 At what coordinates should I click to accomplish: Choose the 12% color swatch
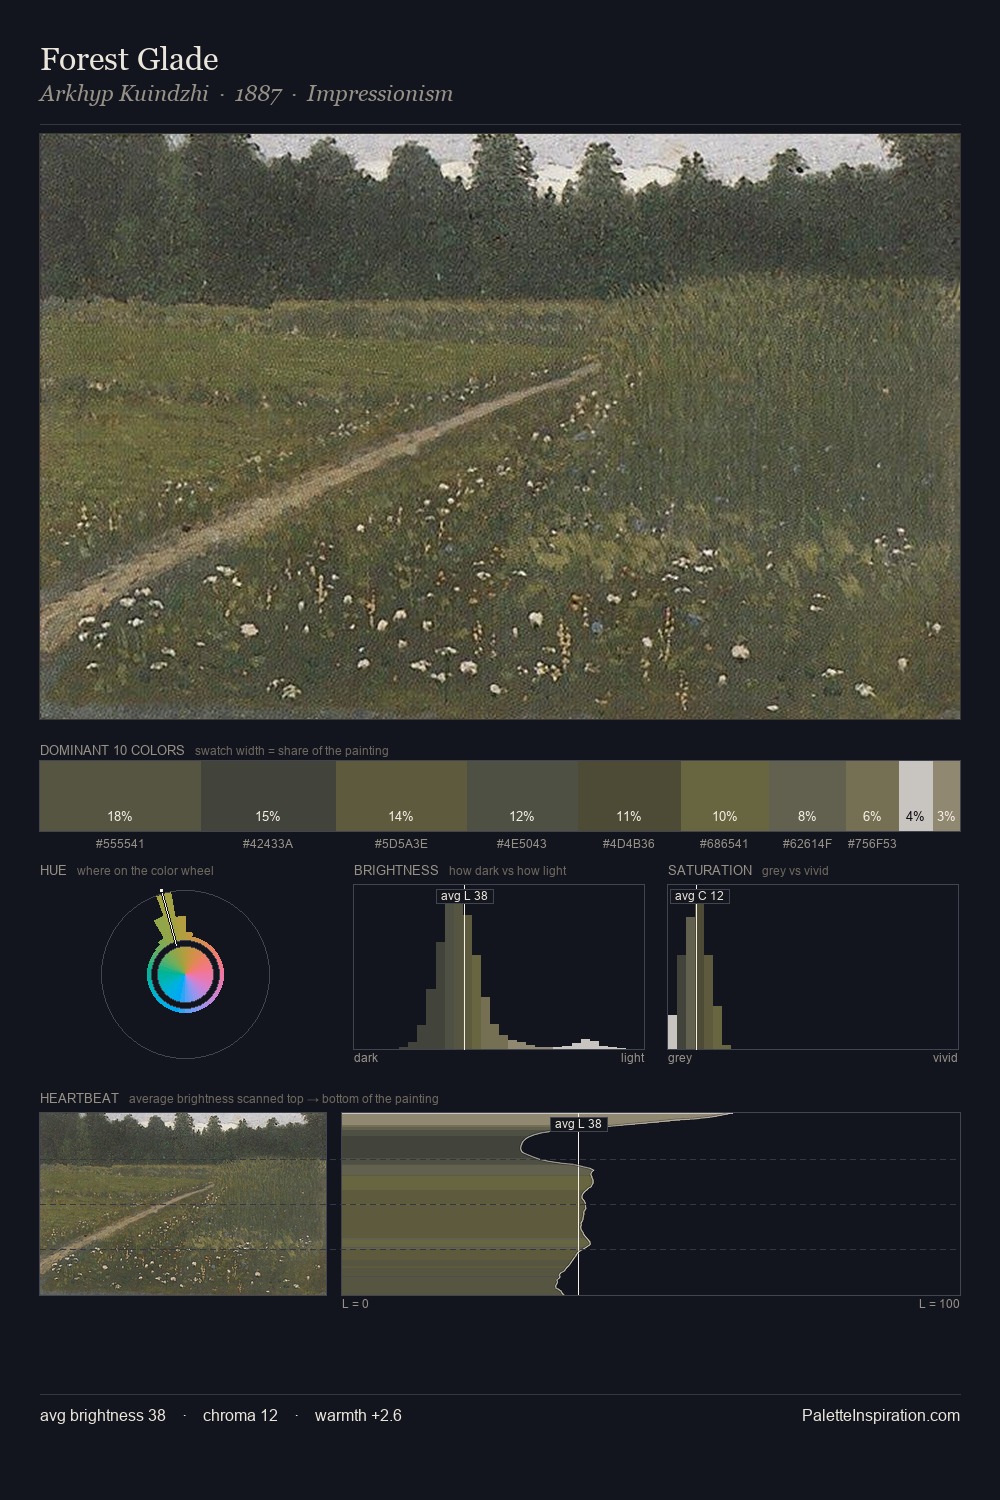click(x=522, y=796)
